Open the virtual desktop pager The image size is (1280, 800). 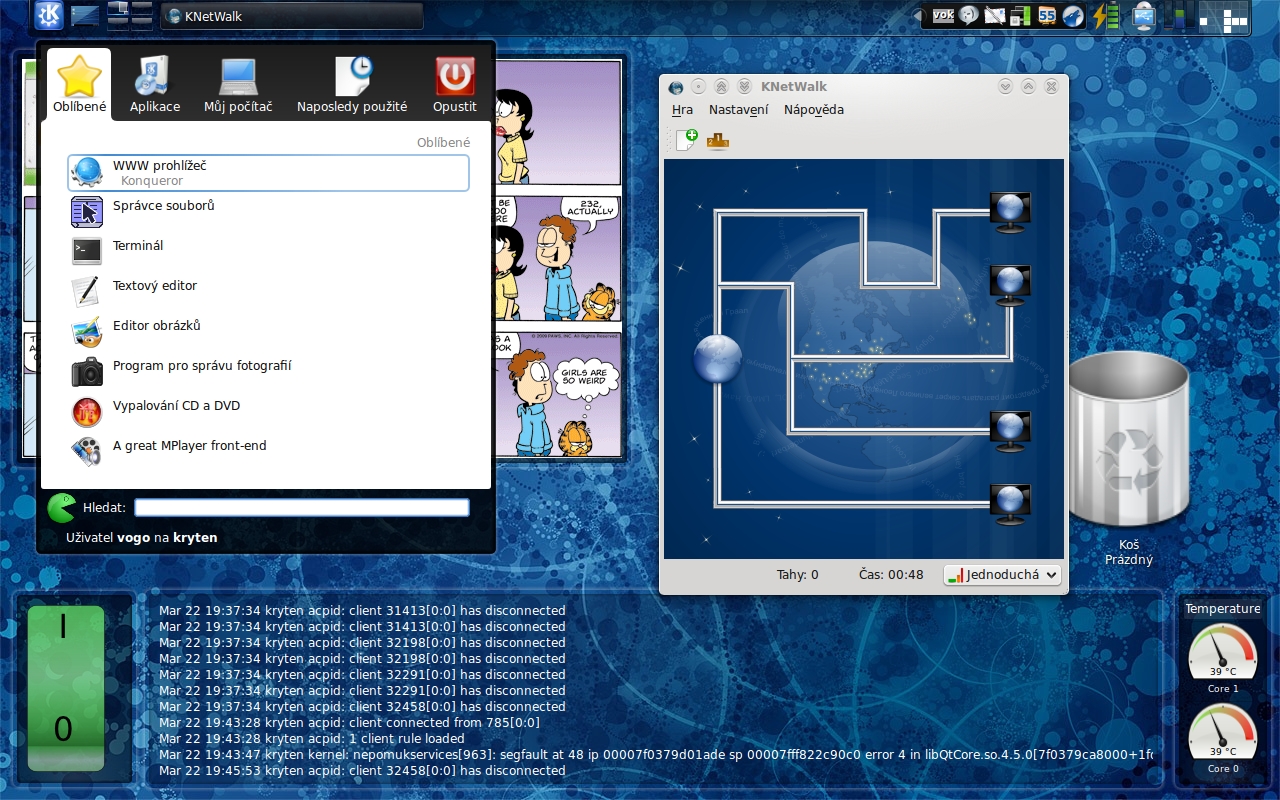click(130, 14)
